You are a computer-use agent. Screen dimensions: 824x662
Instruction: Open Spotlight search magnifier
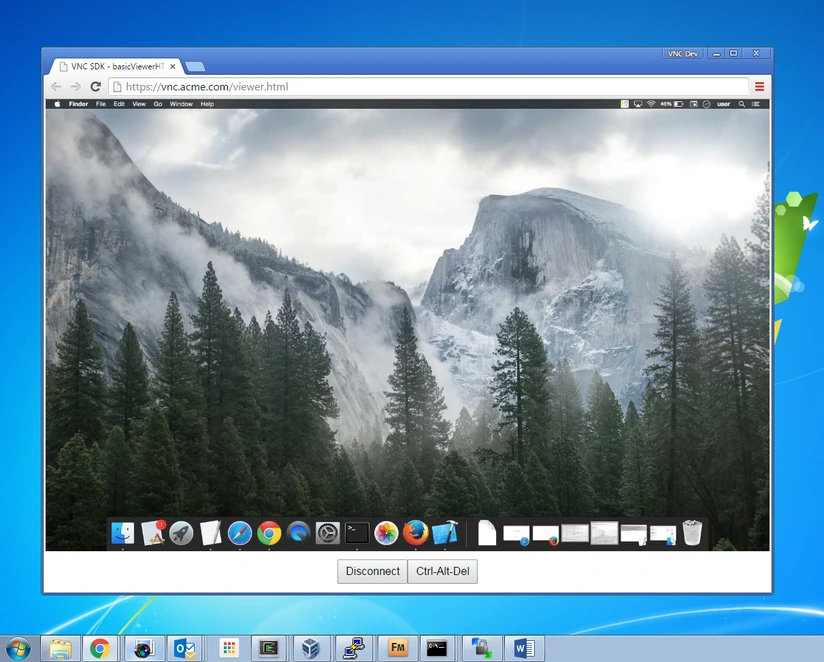click(x=742, y=104)
